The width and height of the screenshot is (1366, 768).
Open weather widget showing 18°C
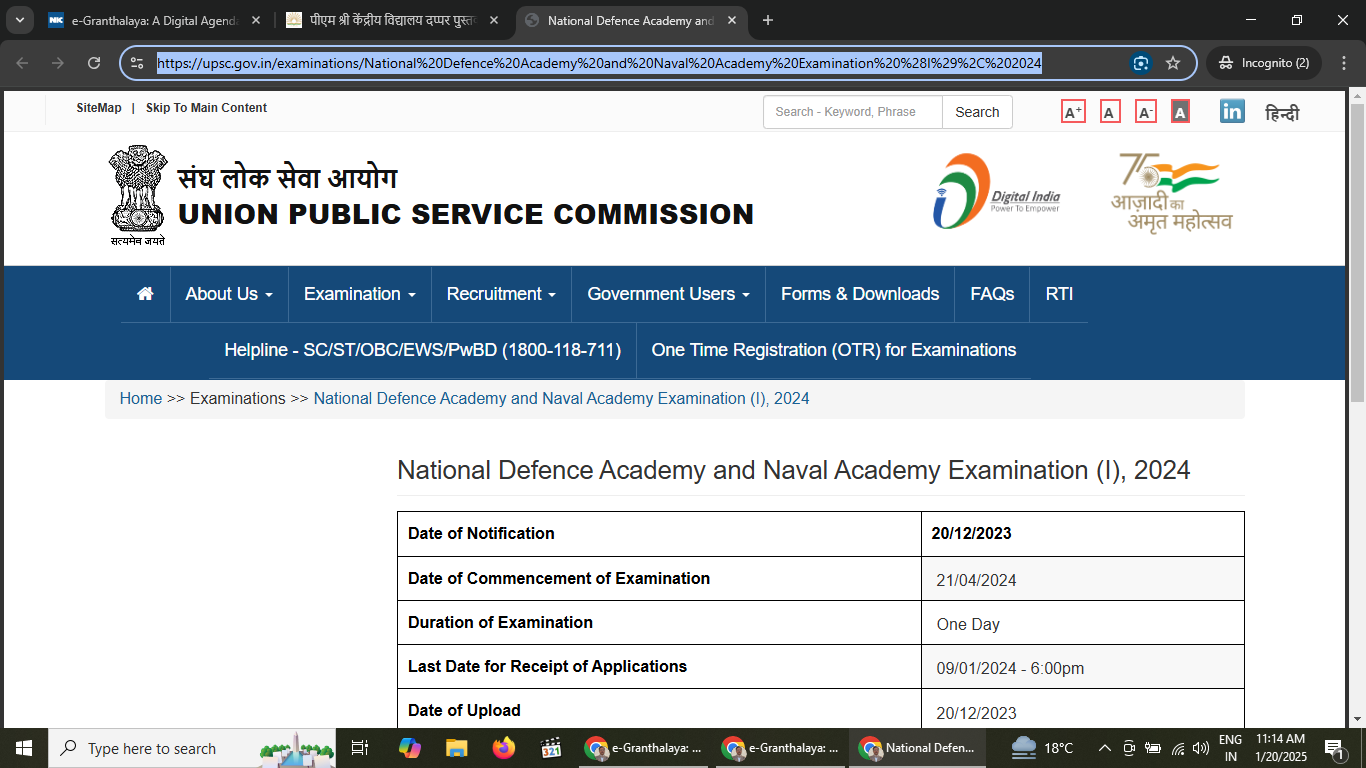tap(1042, 748)
